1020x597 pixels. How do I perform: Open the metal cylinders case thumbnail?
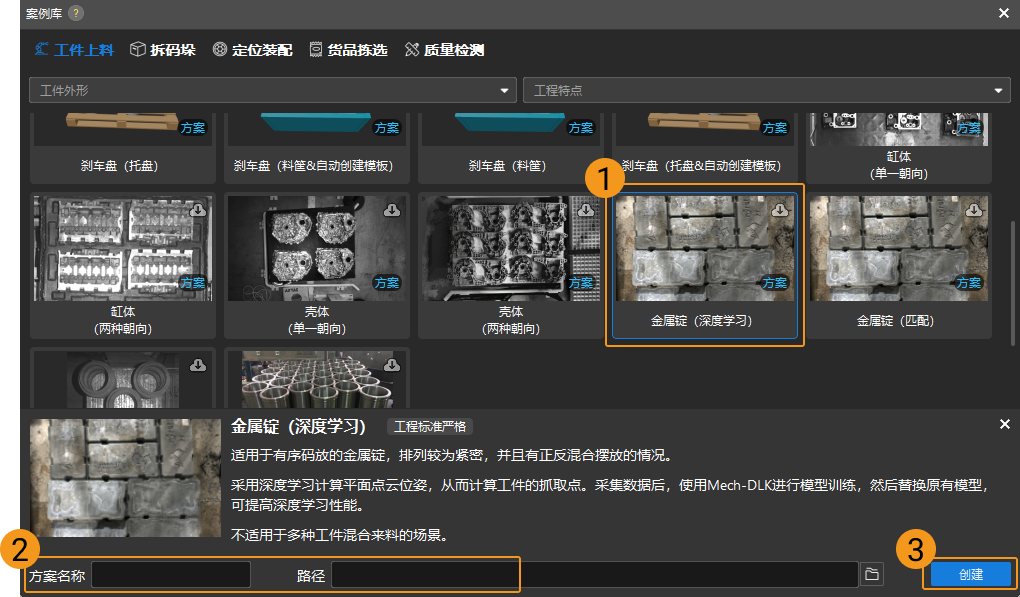click(317, 380)
